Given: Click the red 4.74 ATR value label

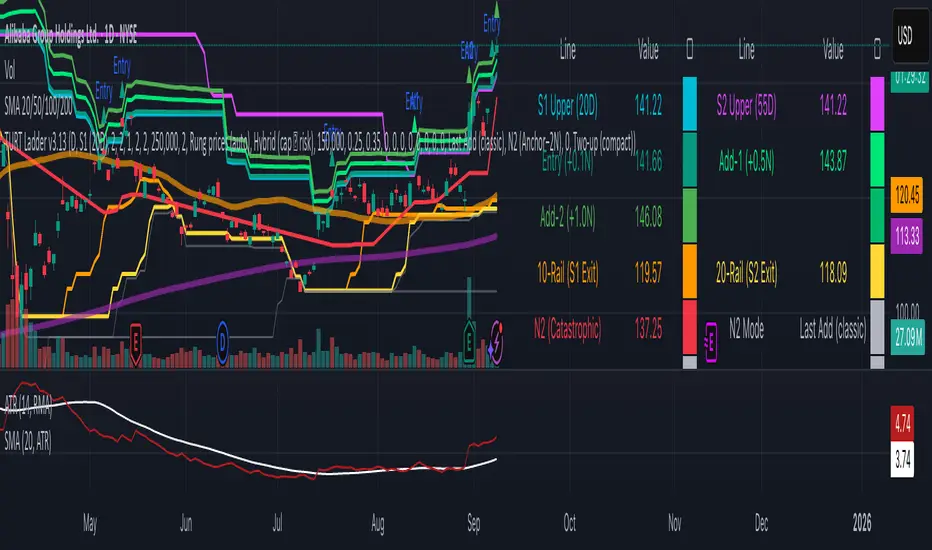Looking at the screenshot, I should pyautogui.click(x=902, y=423).
